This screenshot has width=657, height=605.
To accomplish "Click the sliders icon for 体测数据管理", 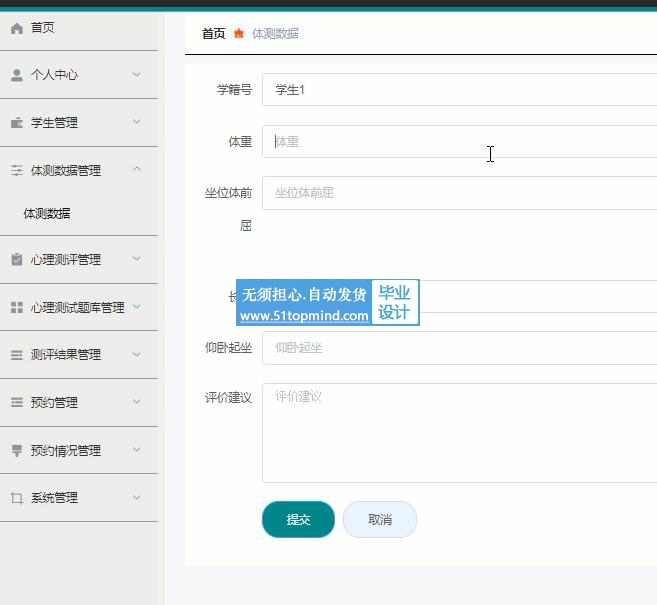I will tap(16, 171).
